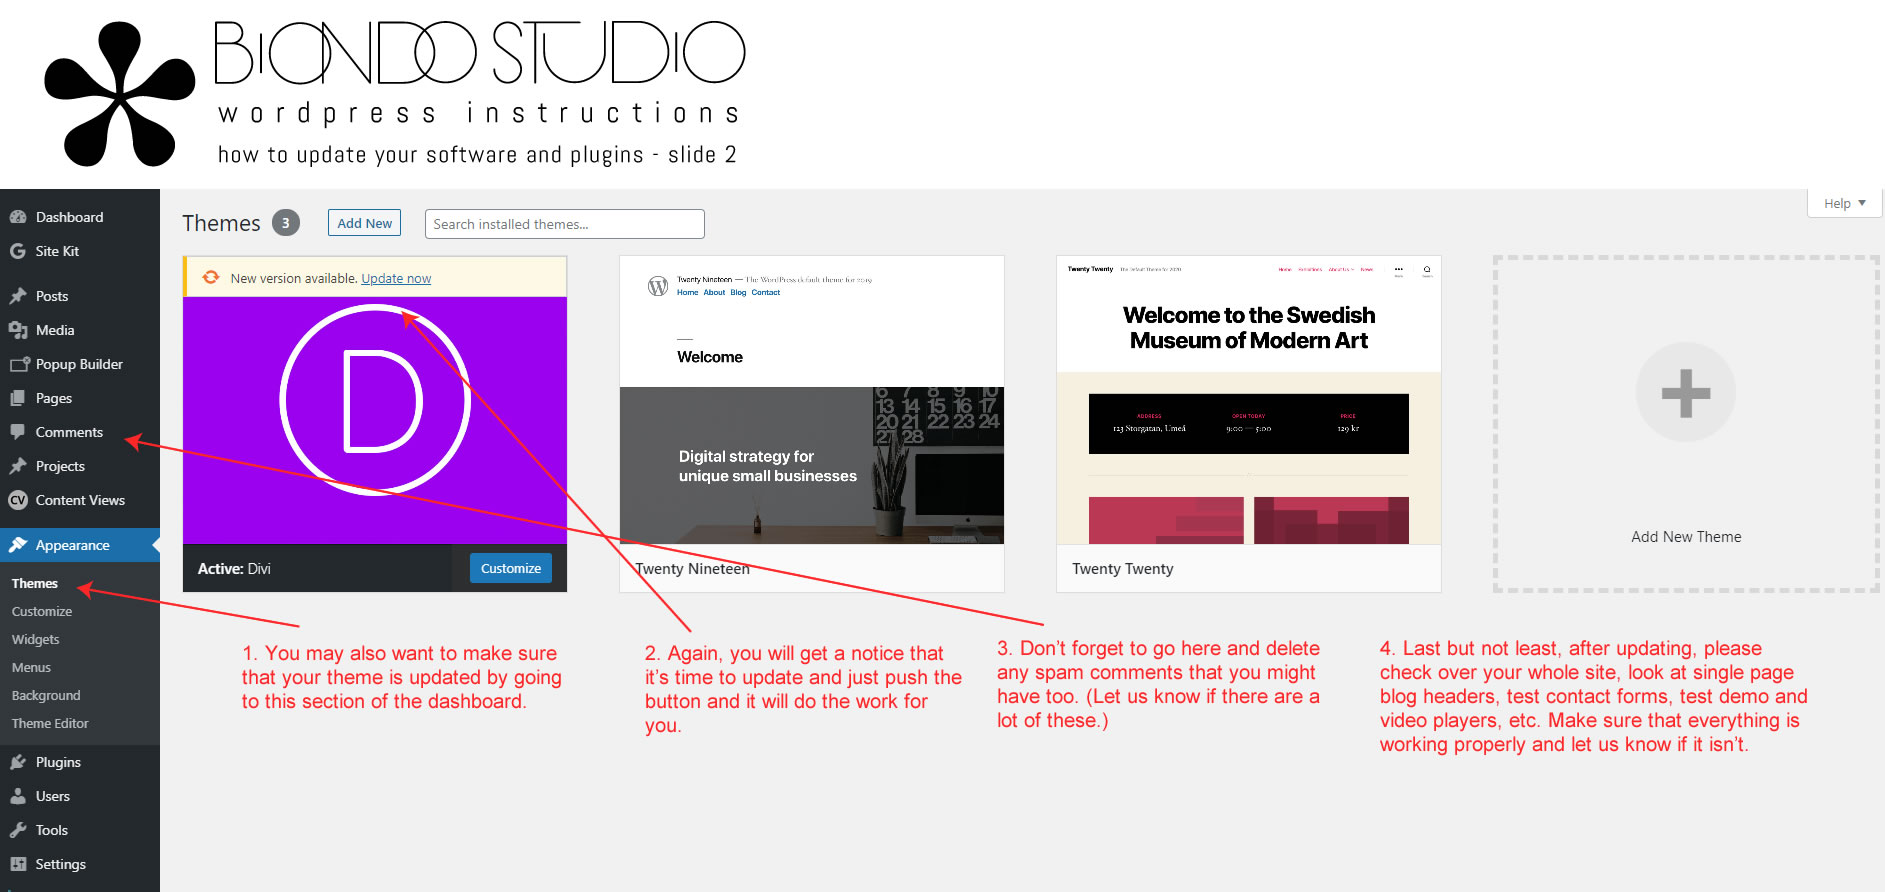
Task: Click the Update now link
Action: pos(396,278)
